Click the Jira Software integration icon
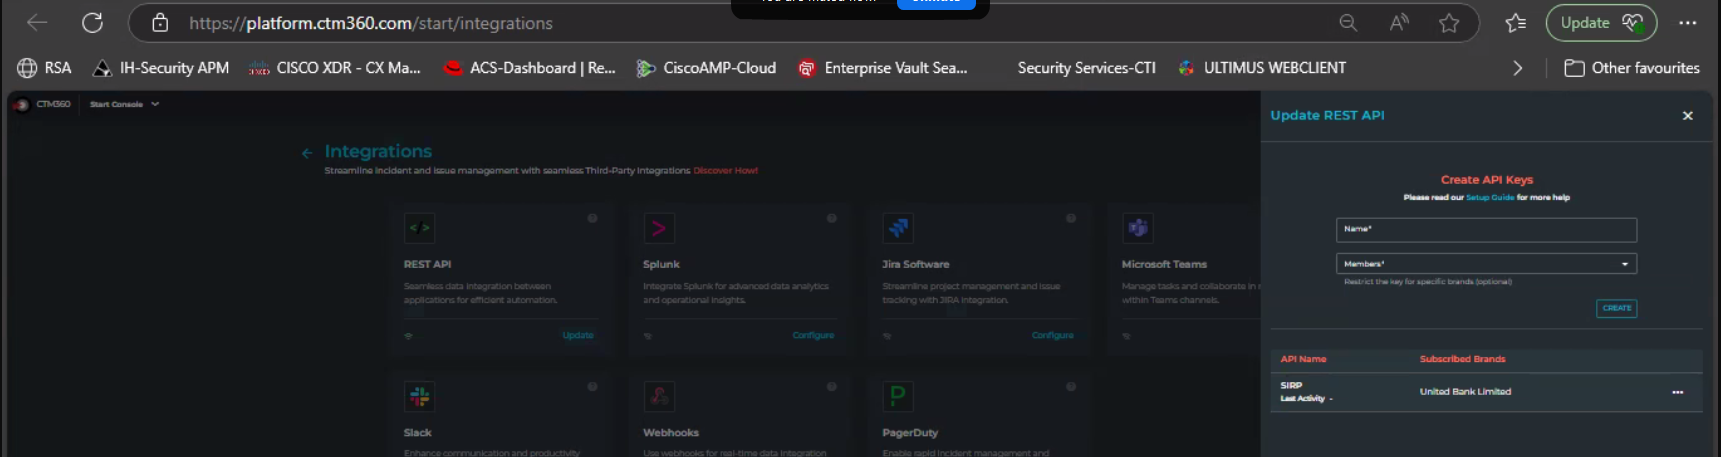Image resolution: width=1721 pixels, height=457 pixels. click(898, 228)
